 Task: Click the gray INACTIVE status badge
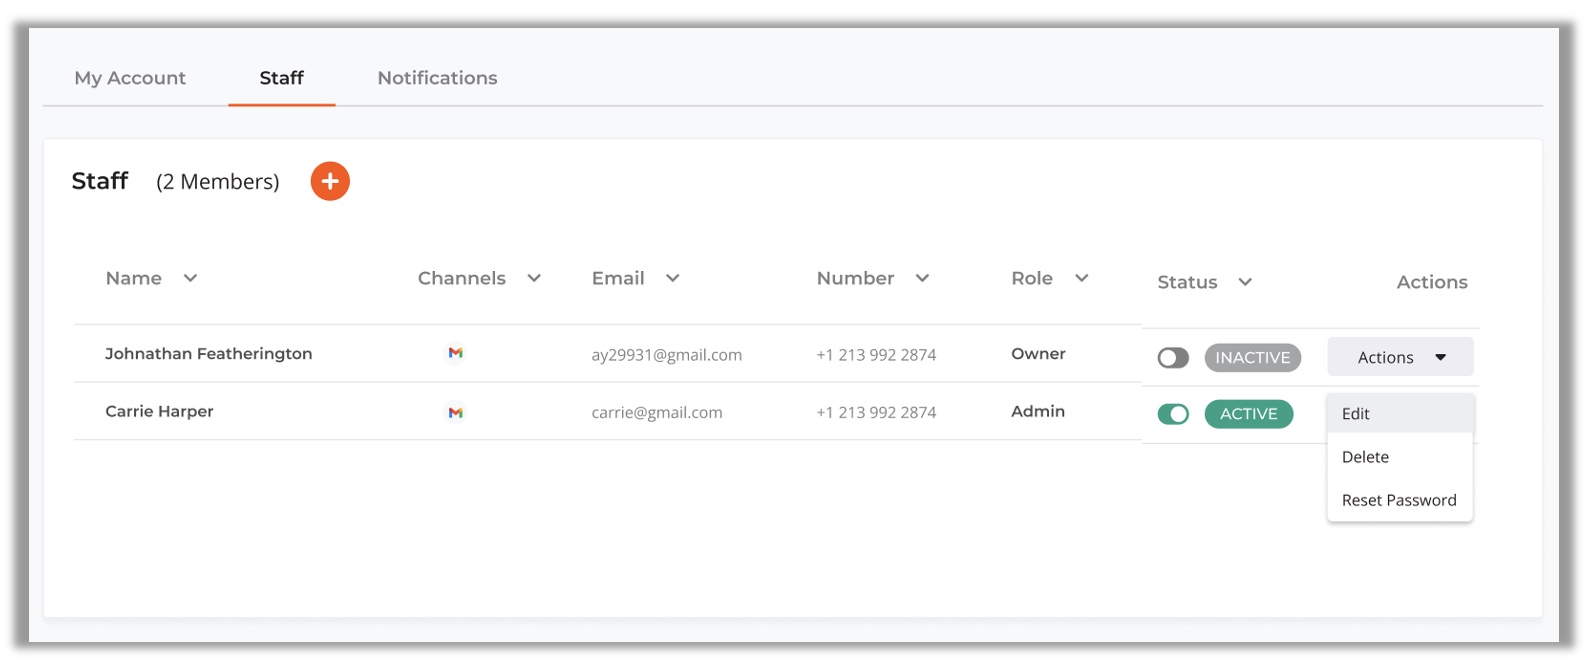point(1252,358)
